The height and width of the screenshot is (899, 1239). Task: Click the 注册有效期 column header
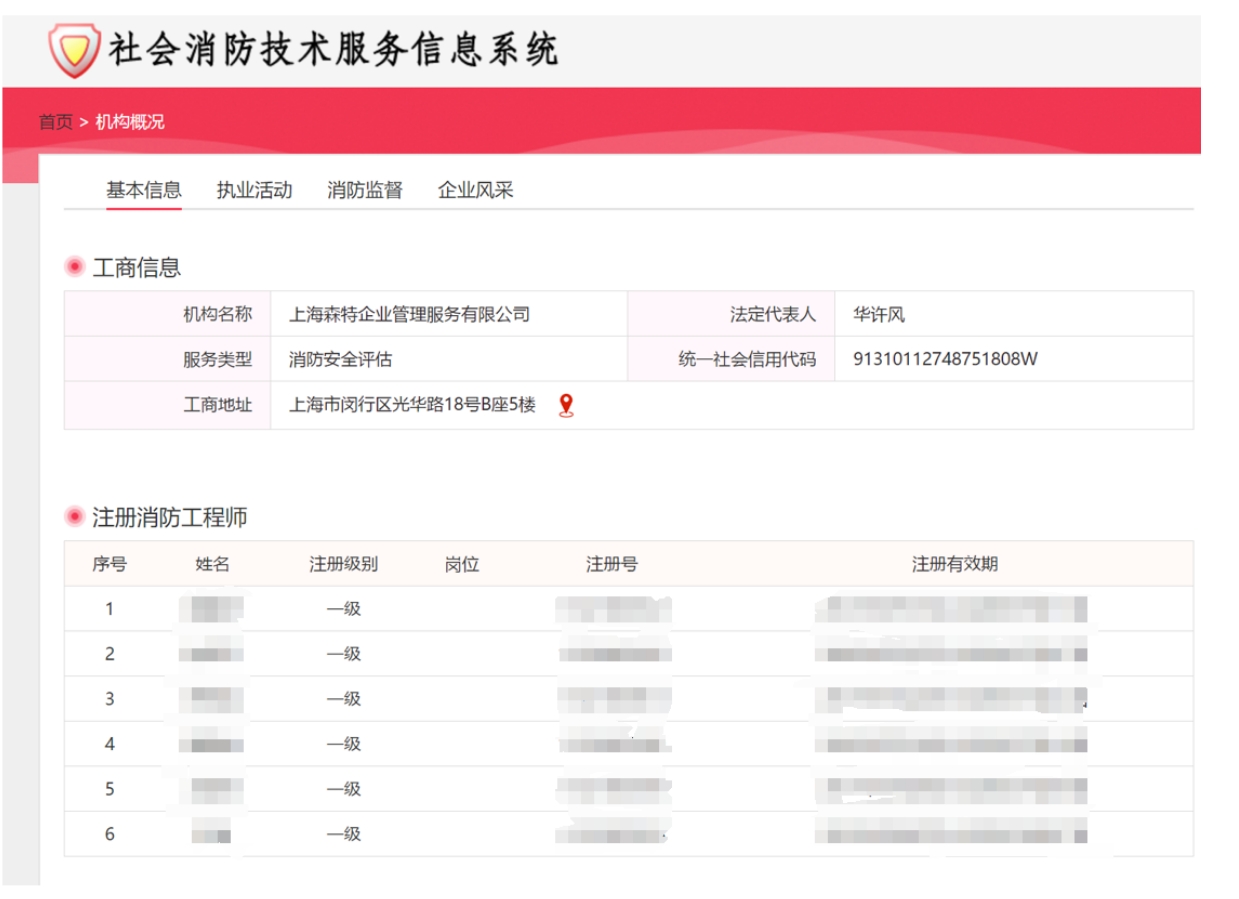click(954, 564)
